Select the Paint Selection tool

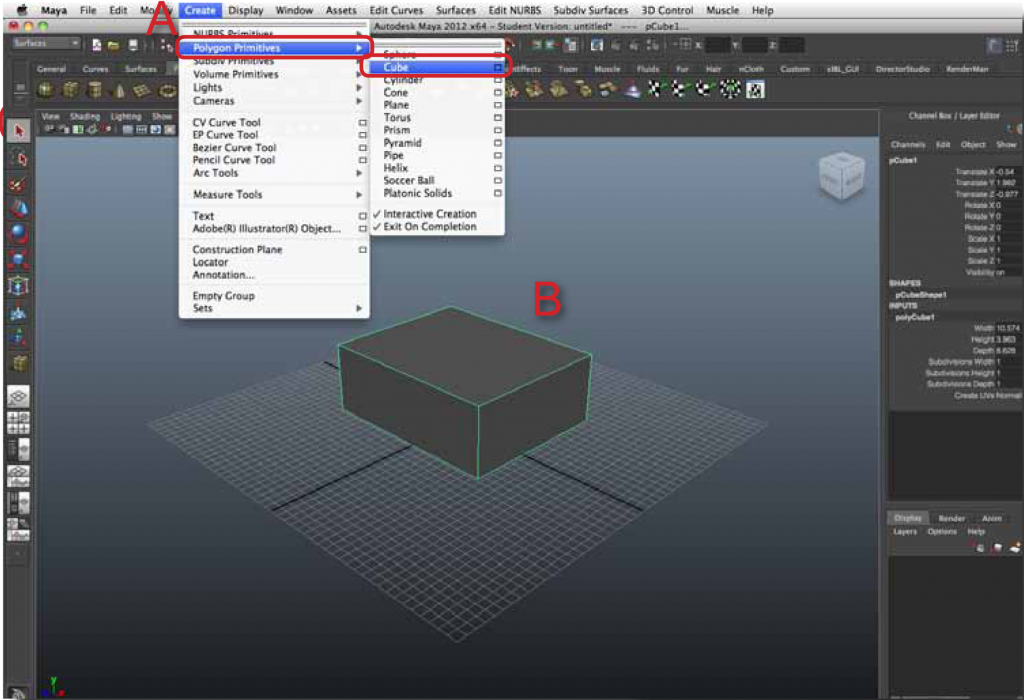tap(20, 181)
